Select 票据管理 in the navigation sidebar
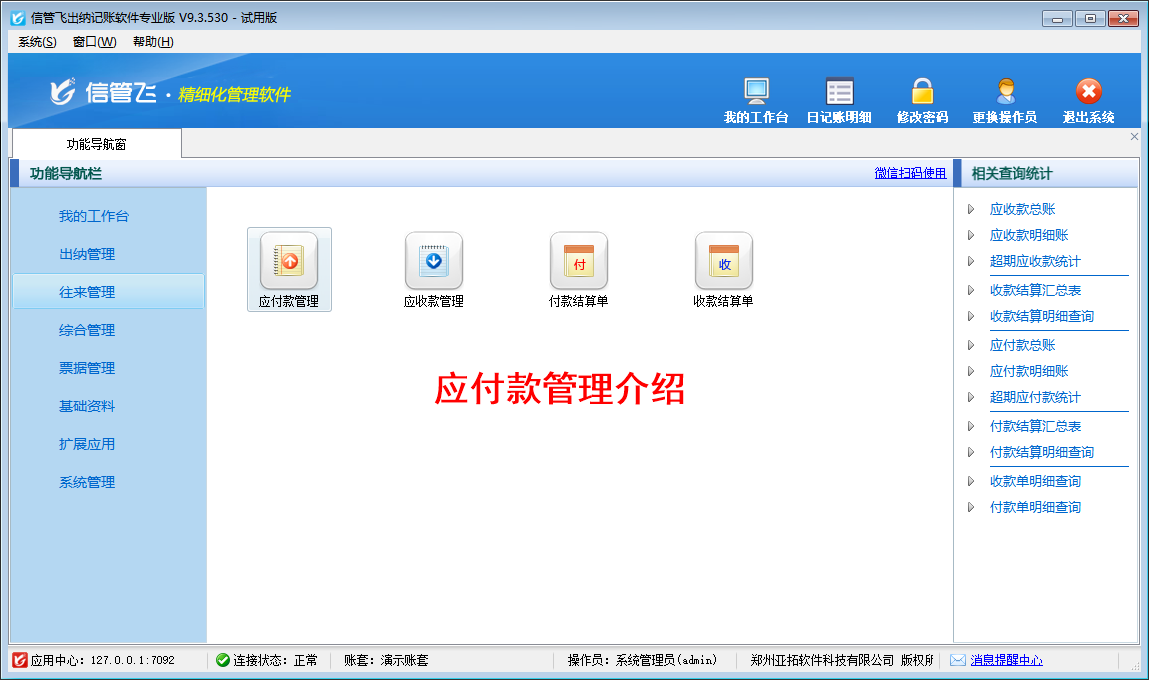The width and height of the screenshot is (1149, 680). coord(87,368)
